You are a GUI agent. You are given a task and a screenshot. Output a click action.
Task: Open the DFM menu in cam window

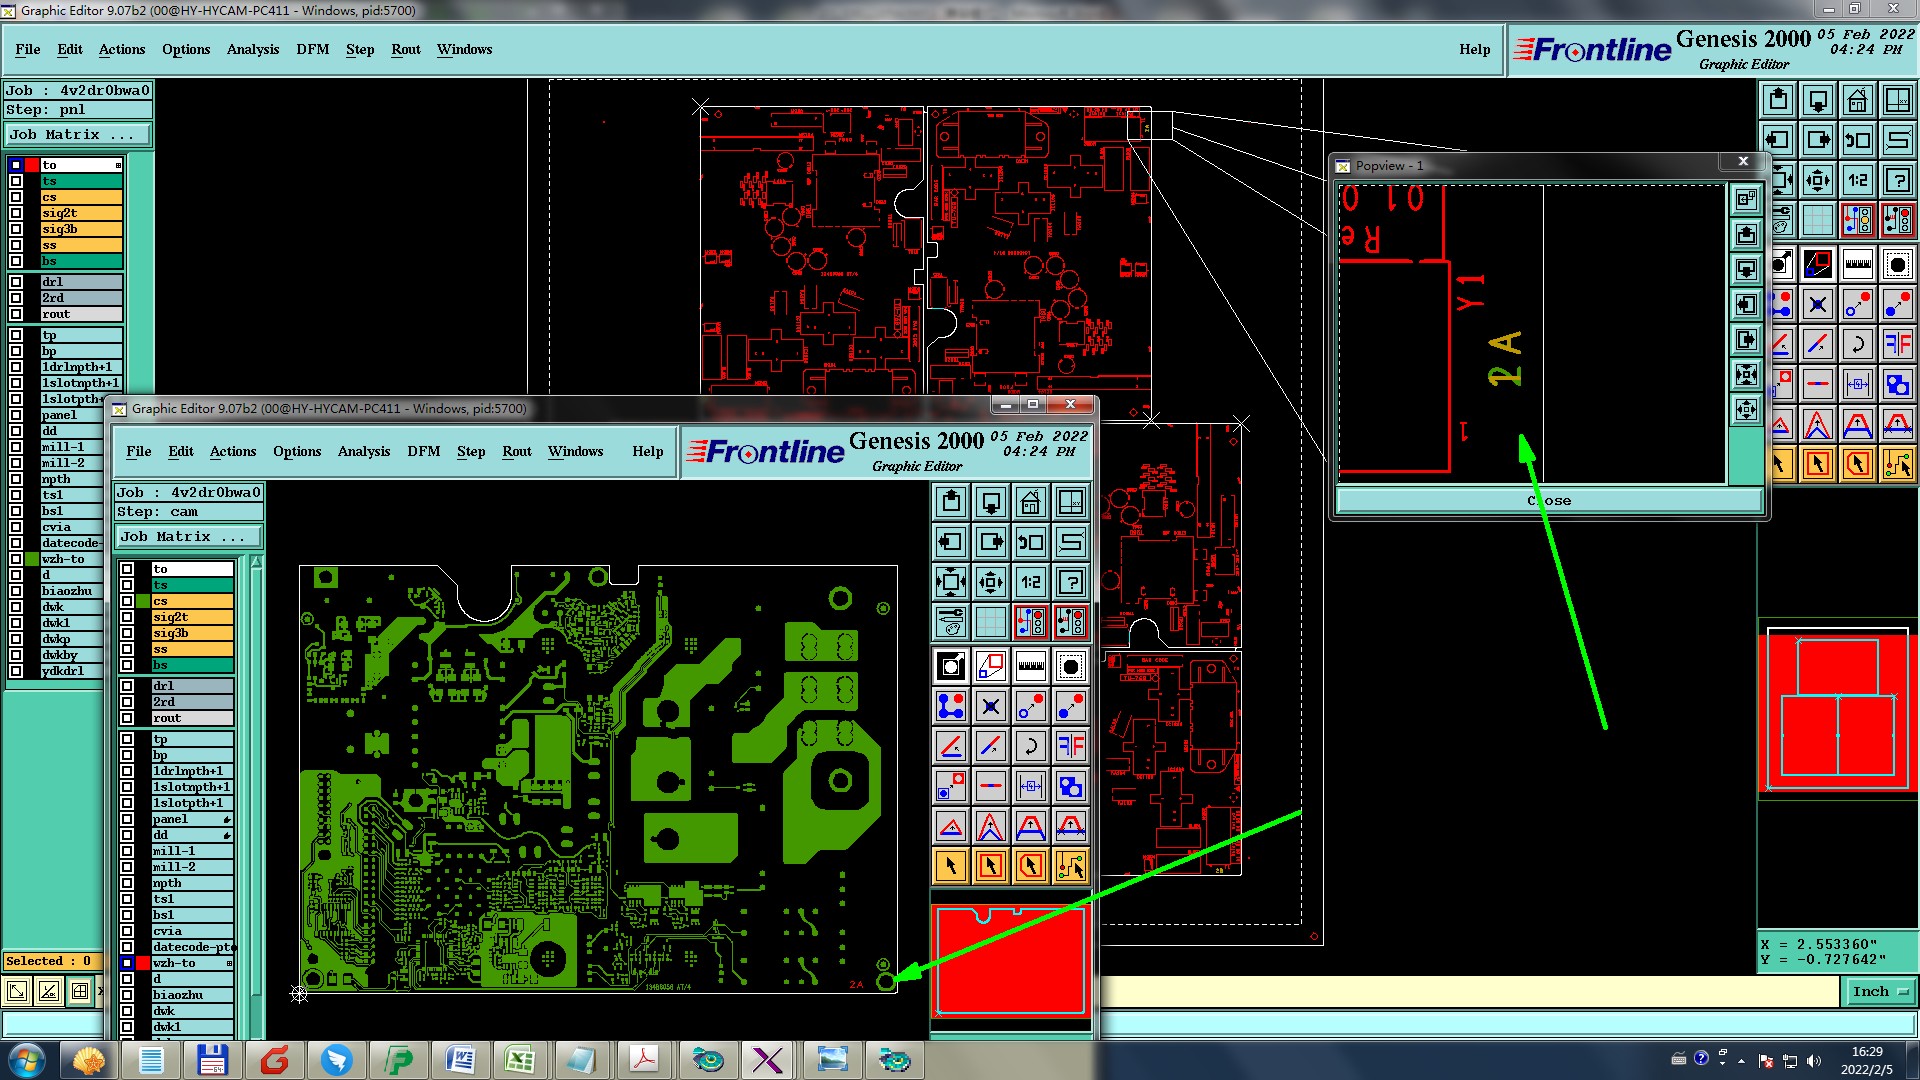(x=423, y=451)
